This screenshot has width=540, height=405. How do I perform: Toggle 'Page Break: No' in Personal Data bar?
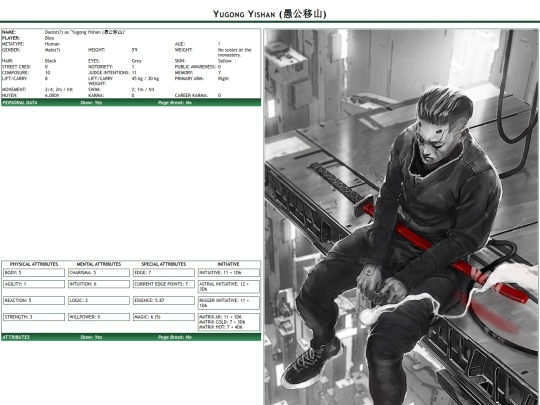point(175,103)
